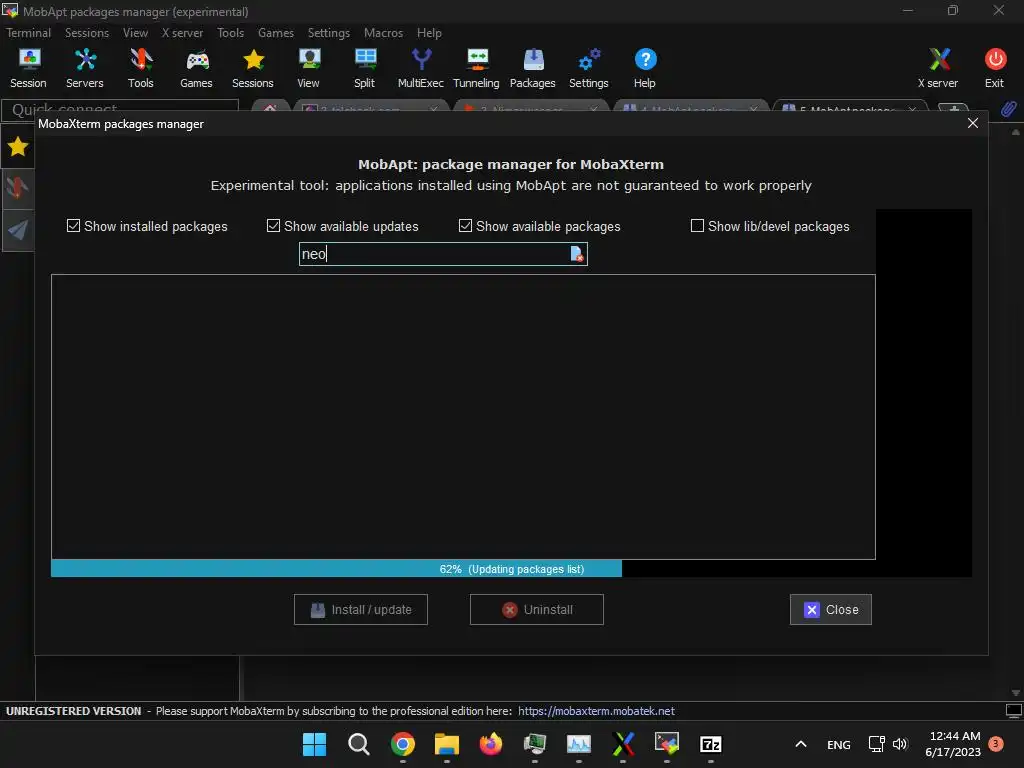Viewport: 1024px width, 768px height.
Task: Open Windows taskbar search
Action: point(359,744)
